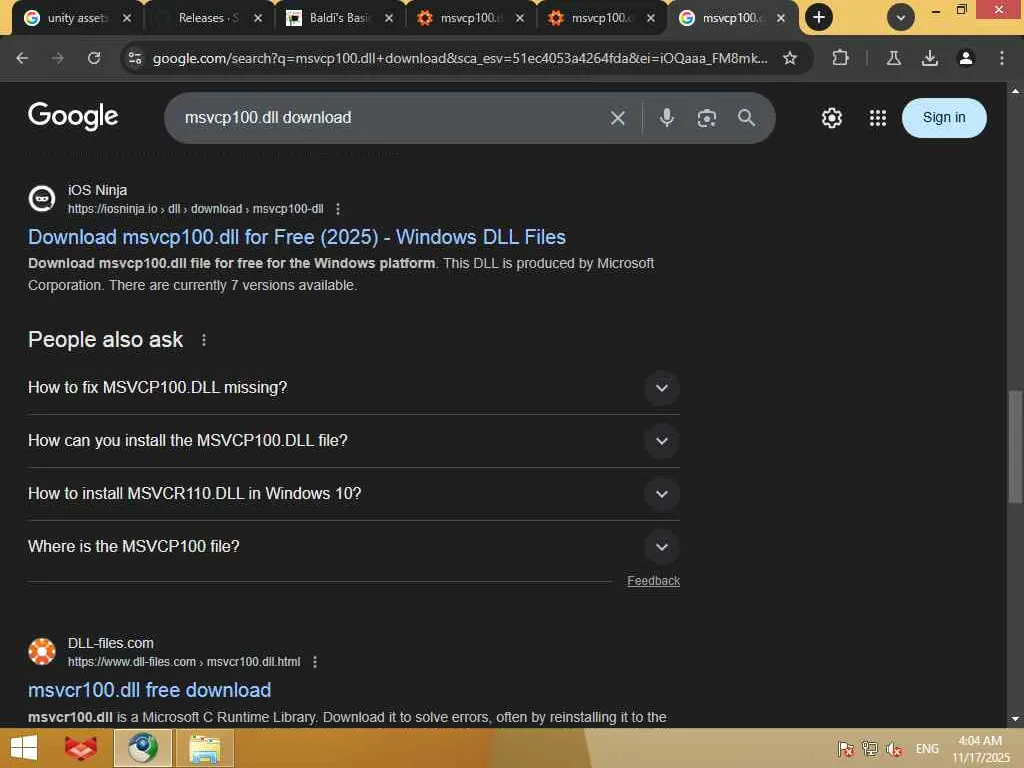Click the Google search input field
The width and height of the screenshot is (1024, 768).
pos(392,118)
